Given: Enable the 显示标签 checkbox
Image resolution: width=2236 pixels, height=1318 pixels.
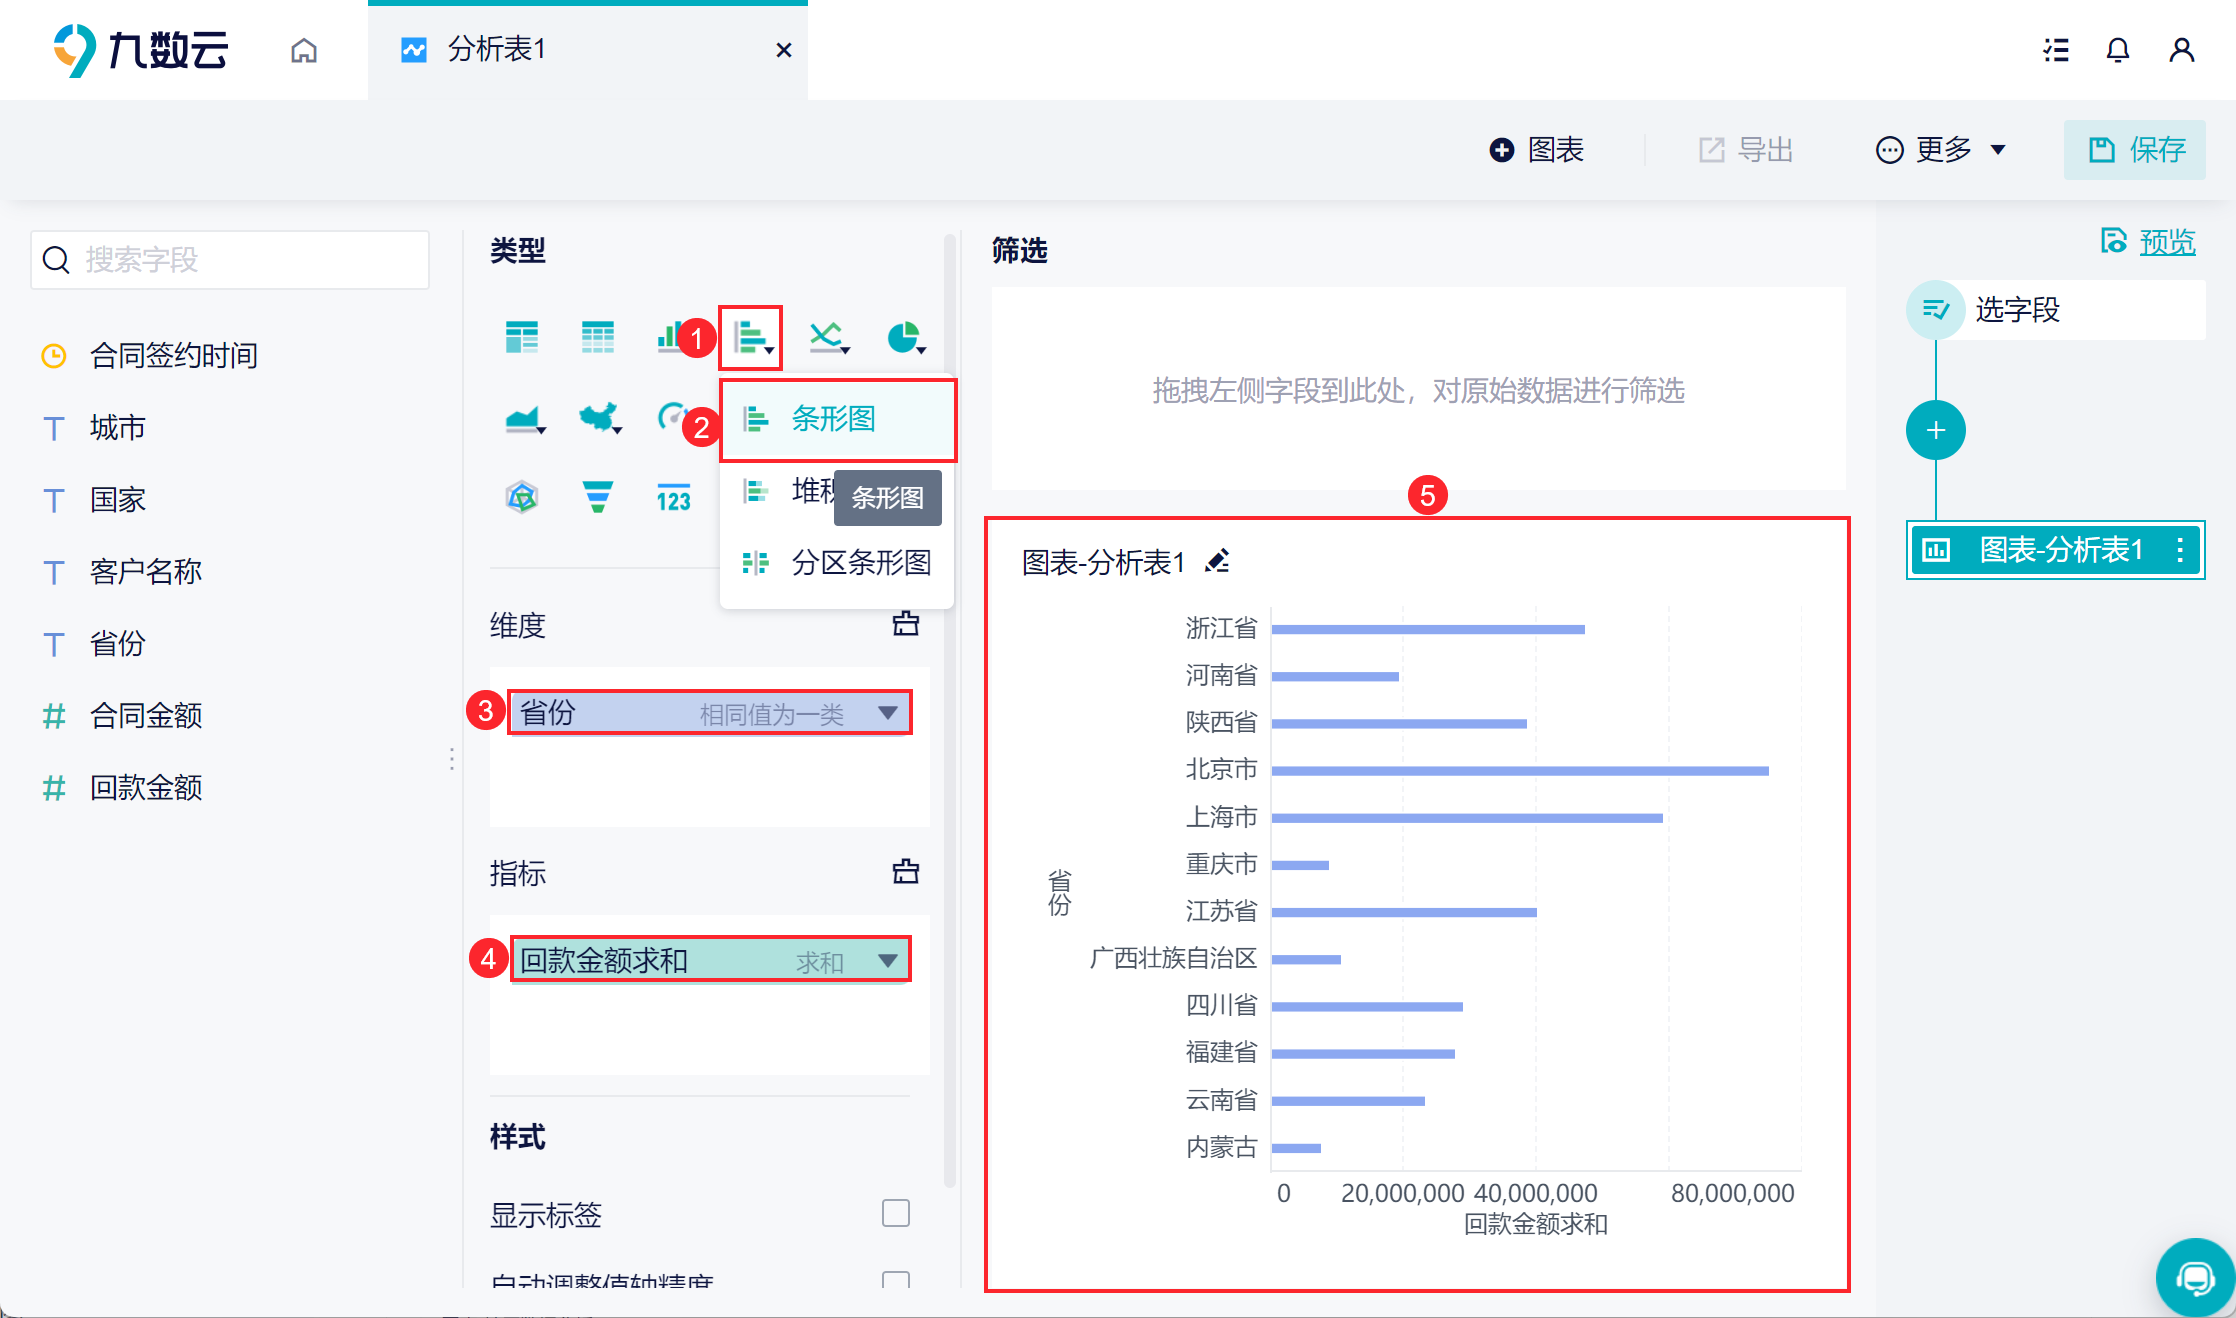Looking at the screenshot, I should point(896,1213).
